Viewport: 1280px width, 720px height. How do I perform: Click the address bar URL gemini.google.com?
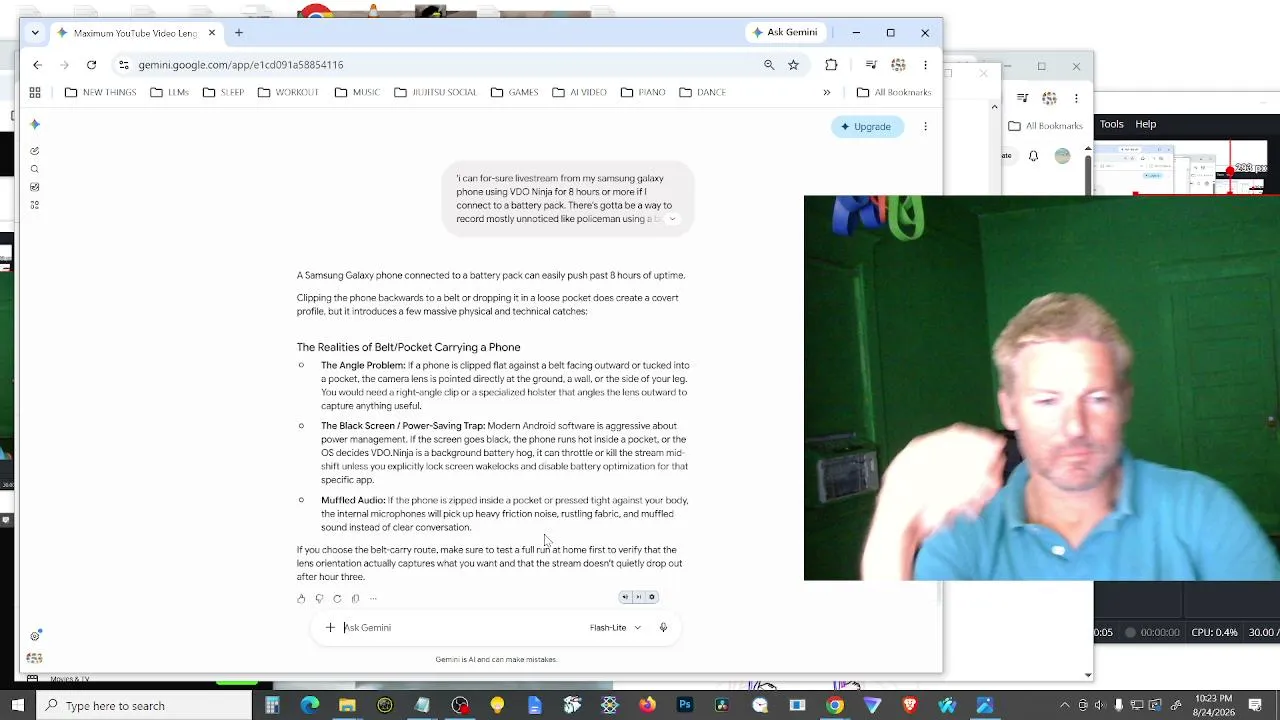(241, 65)
